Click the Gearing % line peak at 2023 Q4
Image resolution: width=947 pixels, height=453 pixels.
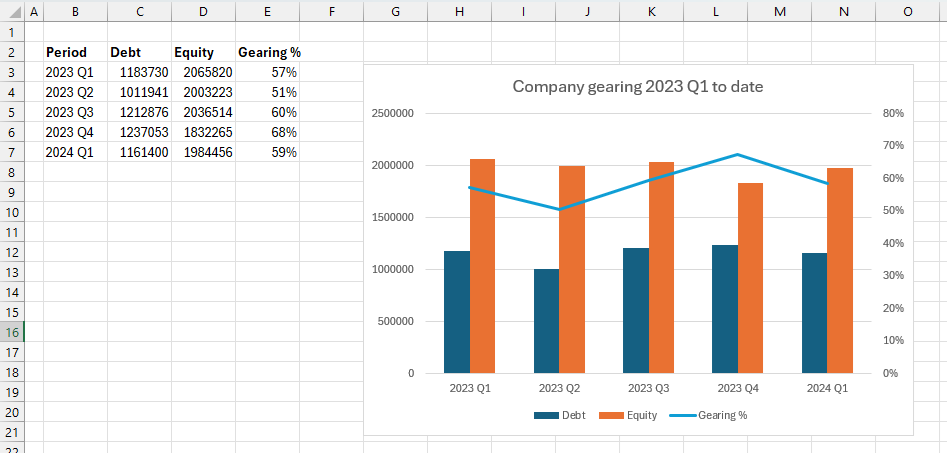(x=737, y=155)
